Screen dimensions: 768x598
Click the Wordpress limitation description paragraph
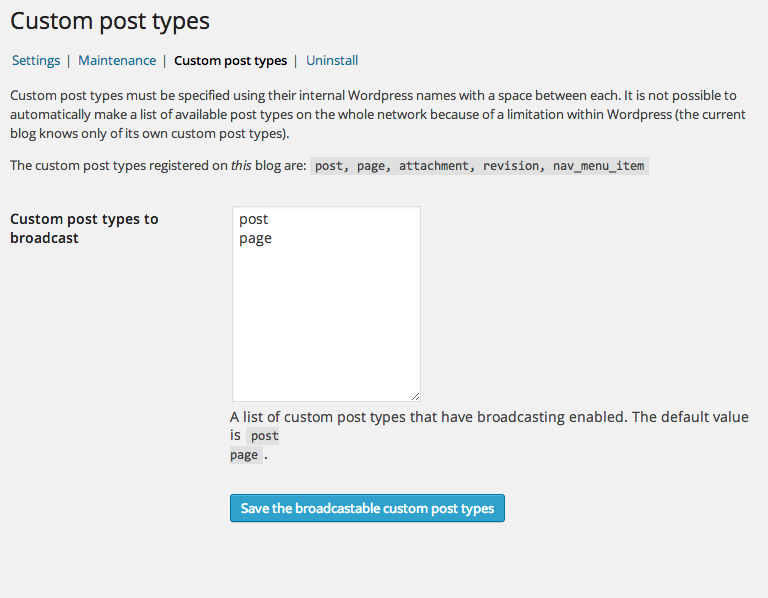(x=378, y=114)
